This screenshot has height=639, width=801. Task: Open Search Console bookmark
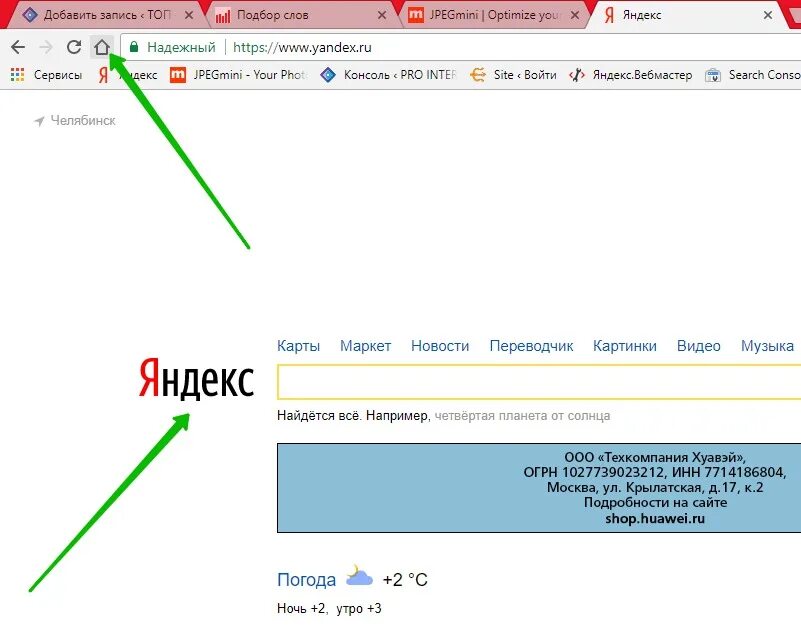tap(752, 75)
